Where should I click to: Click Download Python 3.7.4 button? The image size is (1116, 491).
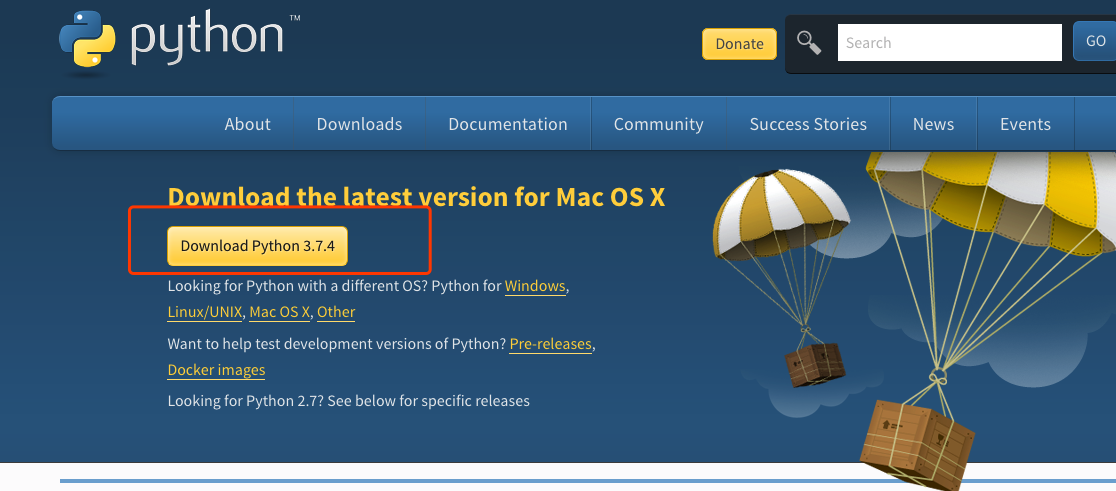[x=258, y=246]
